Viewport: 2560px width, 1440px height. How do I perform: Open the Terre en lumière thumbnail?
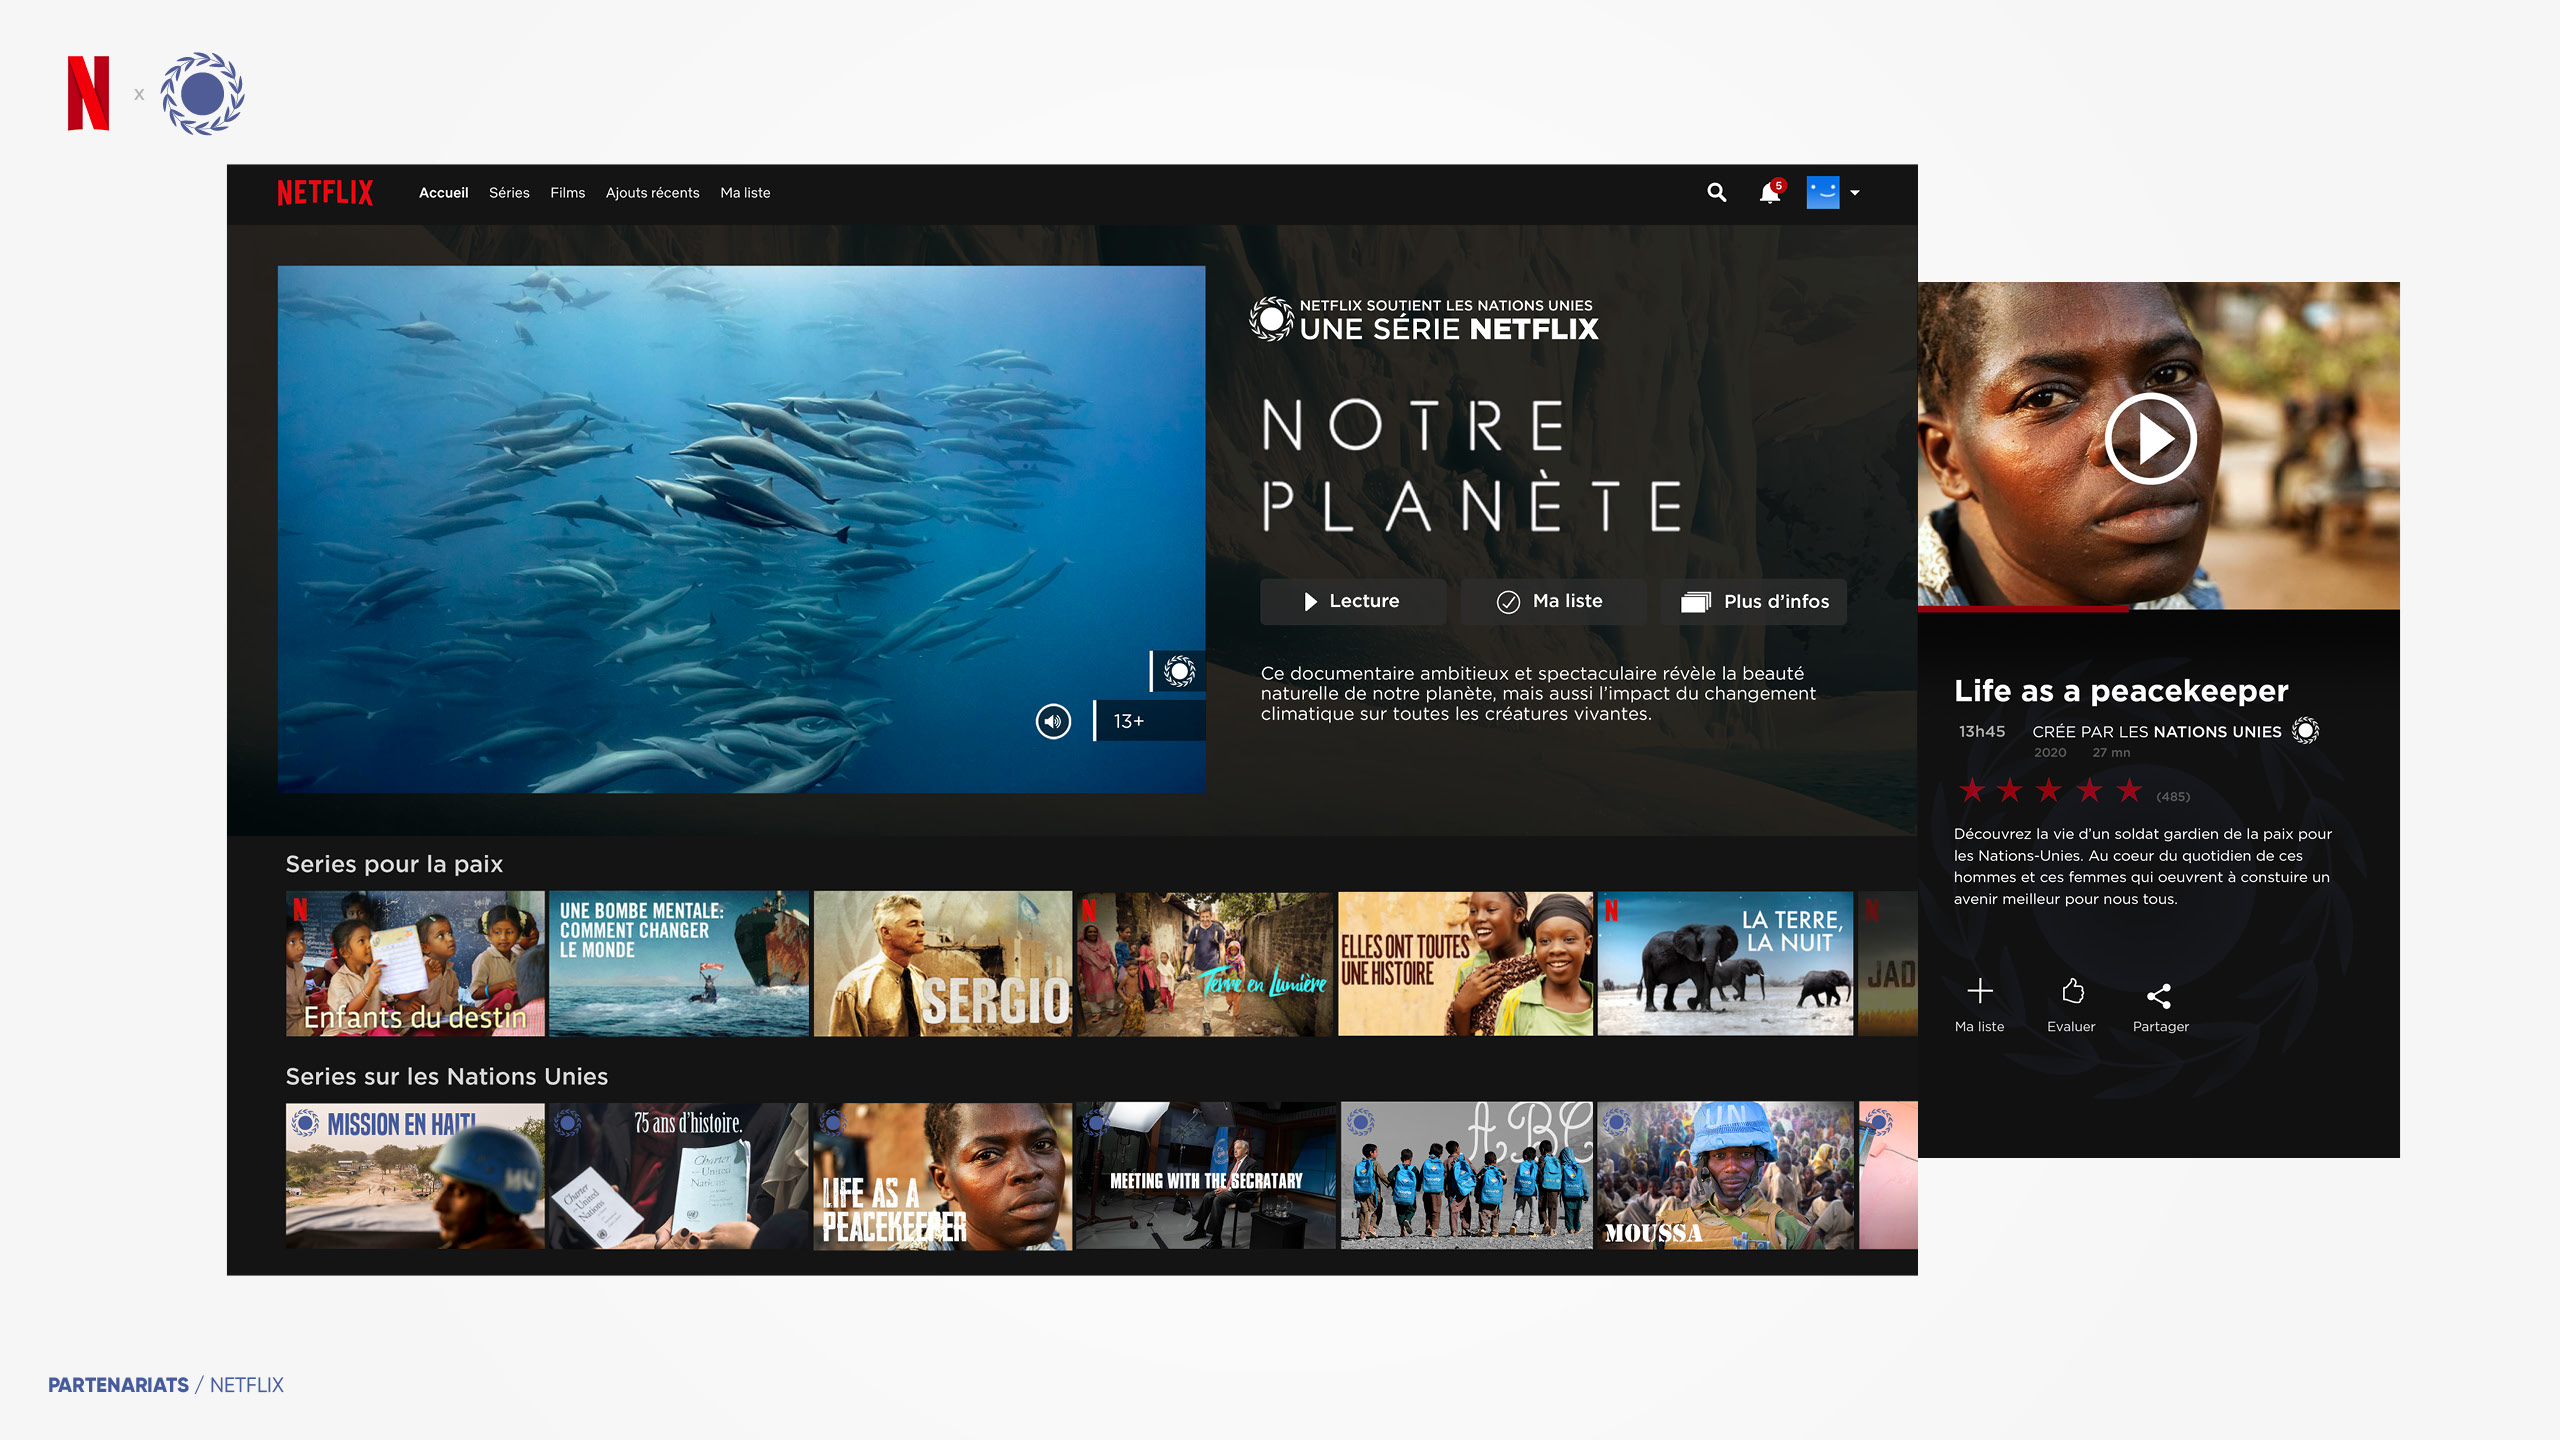1205,964
